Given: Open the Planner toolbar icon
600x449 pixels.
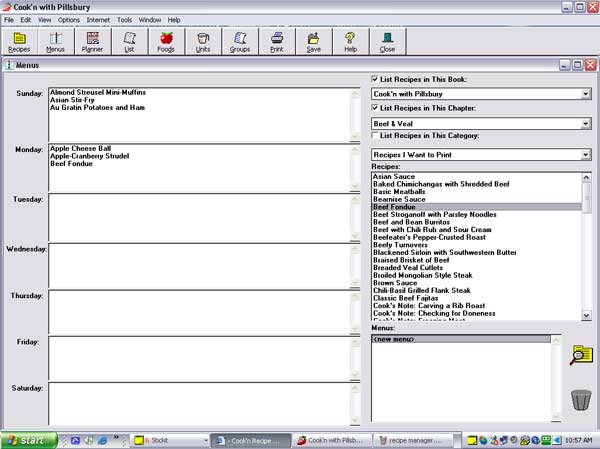Looking at the screenshot, I should [x=93, y=41].
